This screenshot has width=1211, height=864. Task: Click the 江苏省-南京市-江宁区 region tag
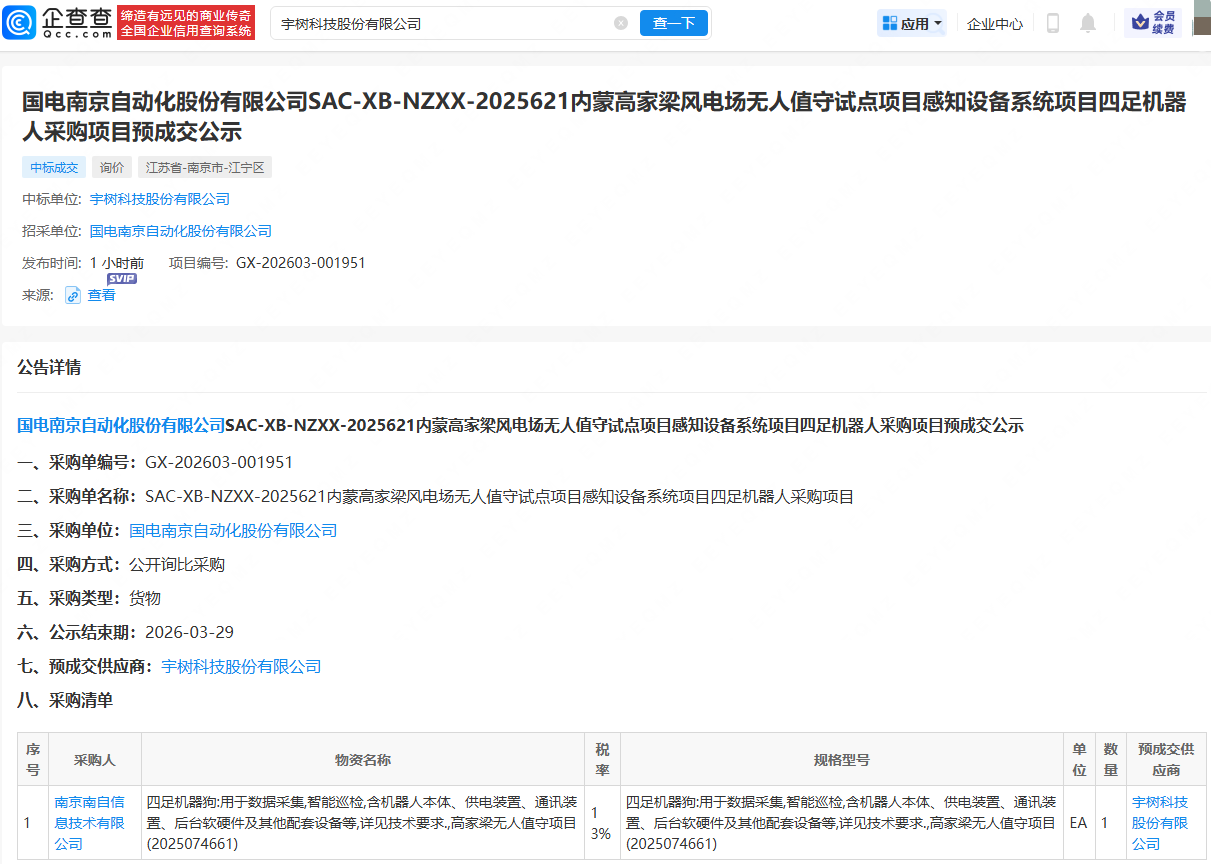[x=204, y=166]
